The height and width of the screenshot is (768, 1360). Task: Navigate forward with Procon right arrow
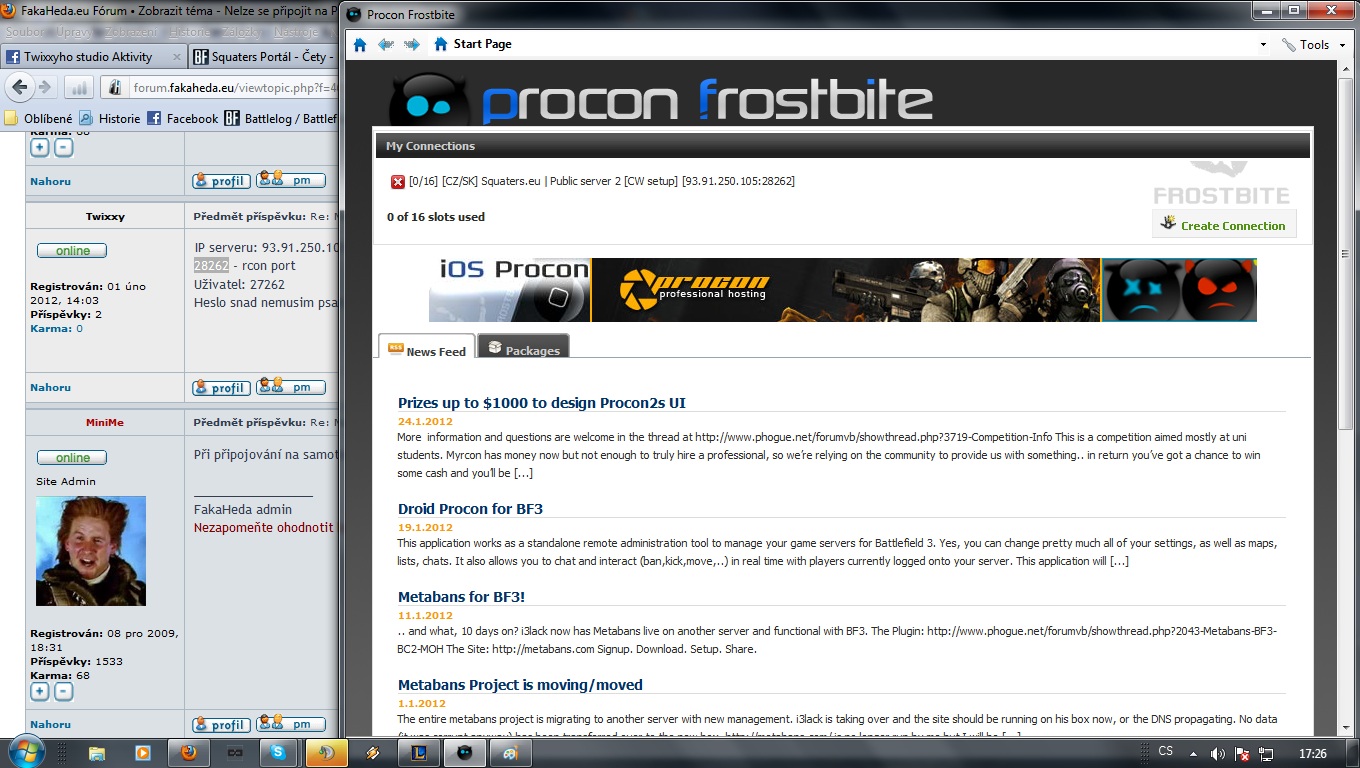[412, 44]
